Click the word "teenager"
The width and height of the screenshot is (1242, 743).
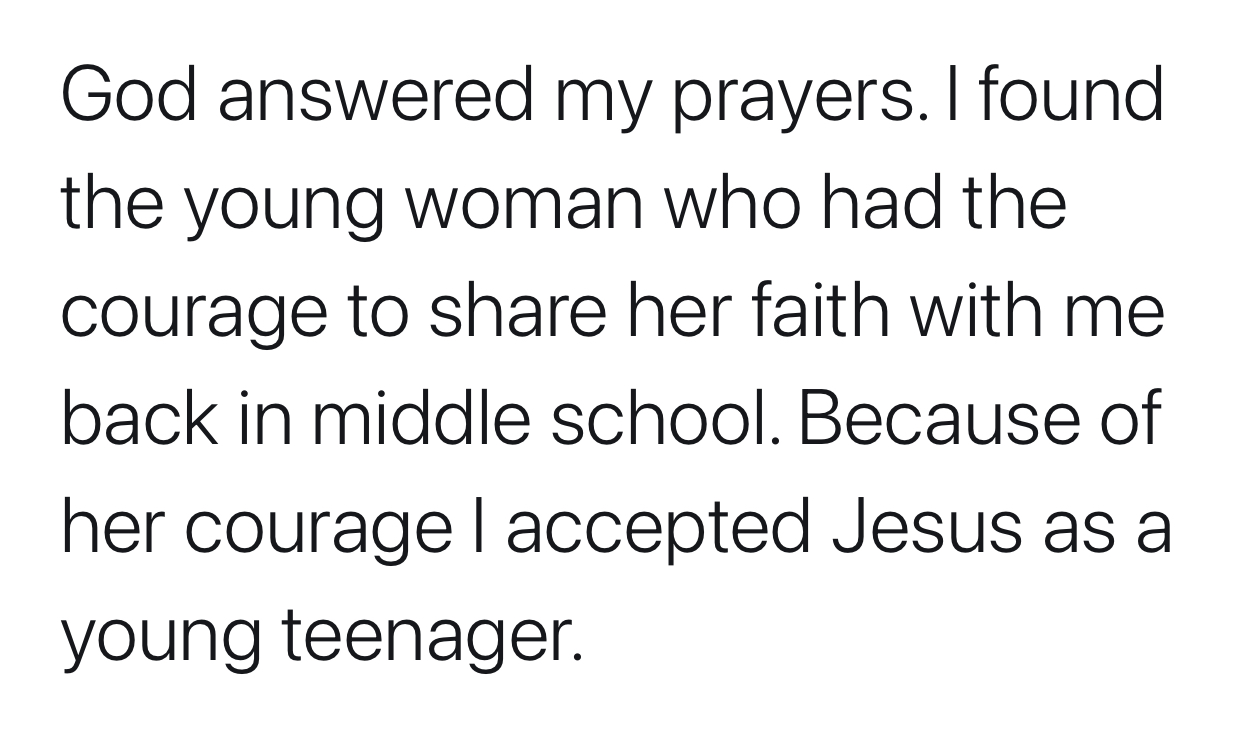[x=428, y=635]
